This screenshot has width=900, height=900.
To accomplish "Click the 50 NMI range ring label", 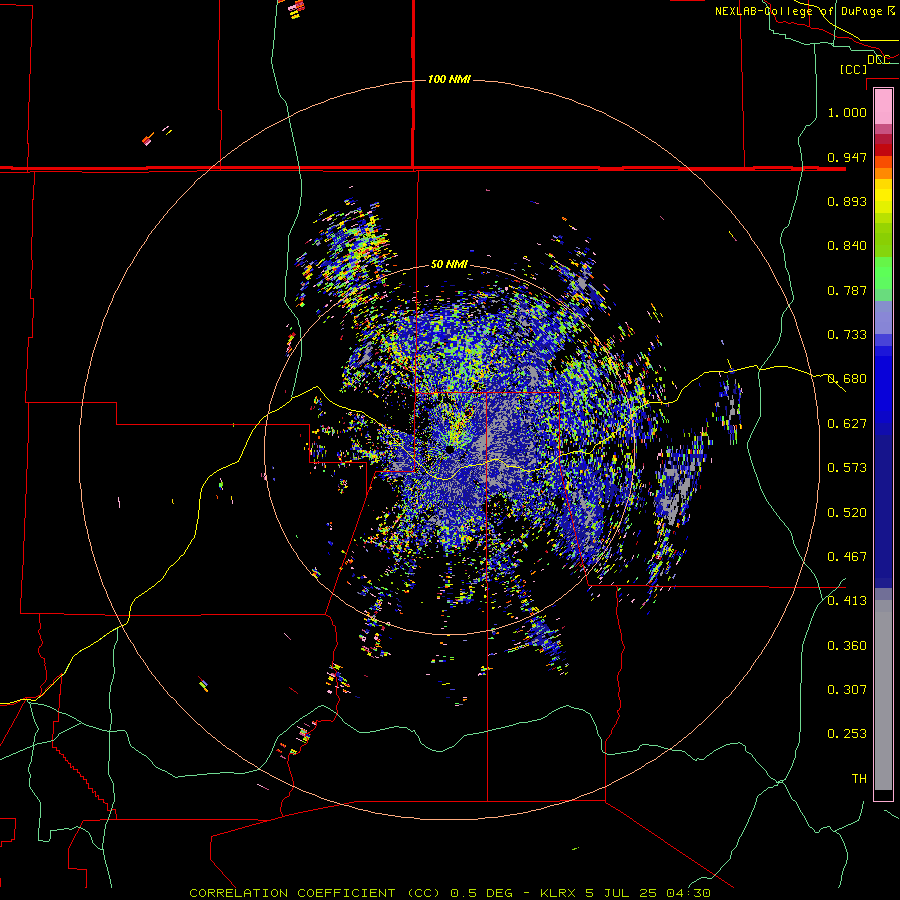I will (449, 264).
